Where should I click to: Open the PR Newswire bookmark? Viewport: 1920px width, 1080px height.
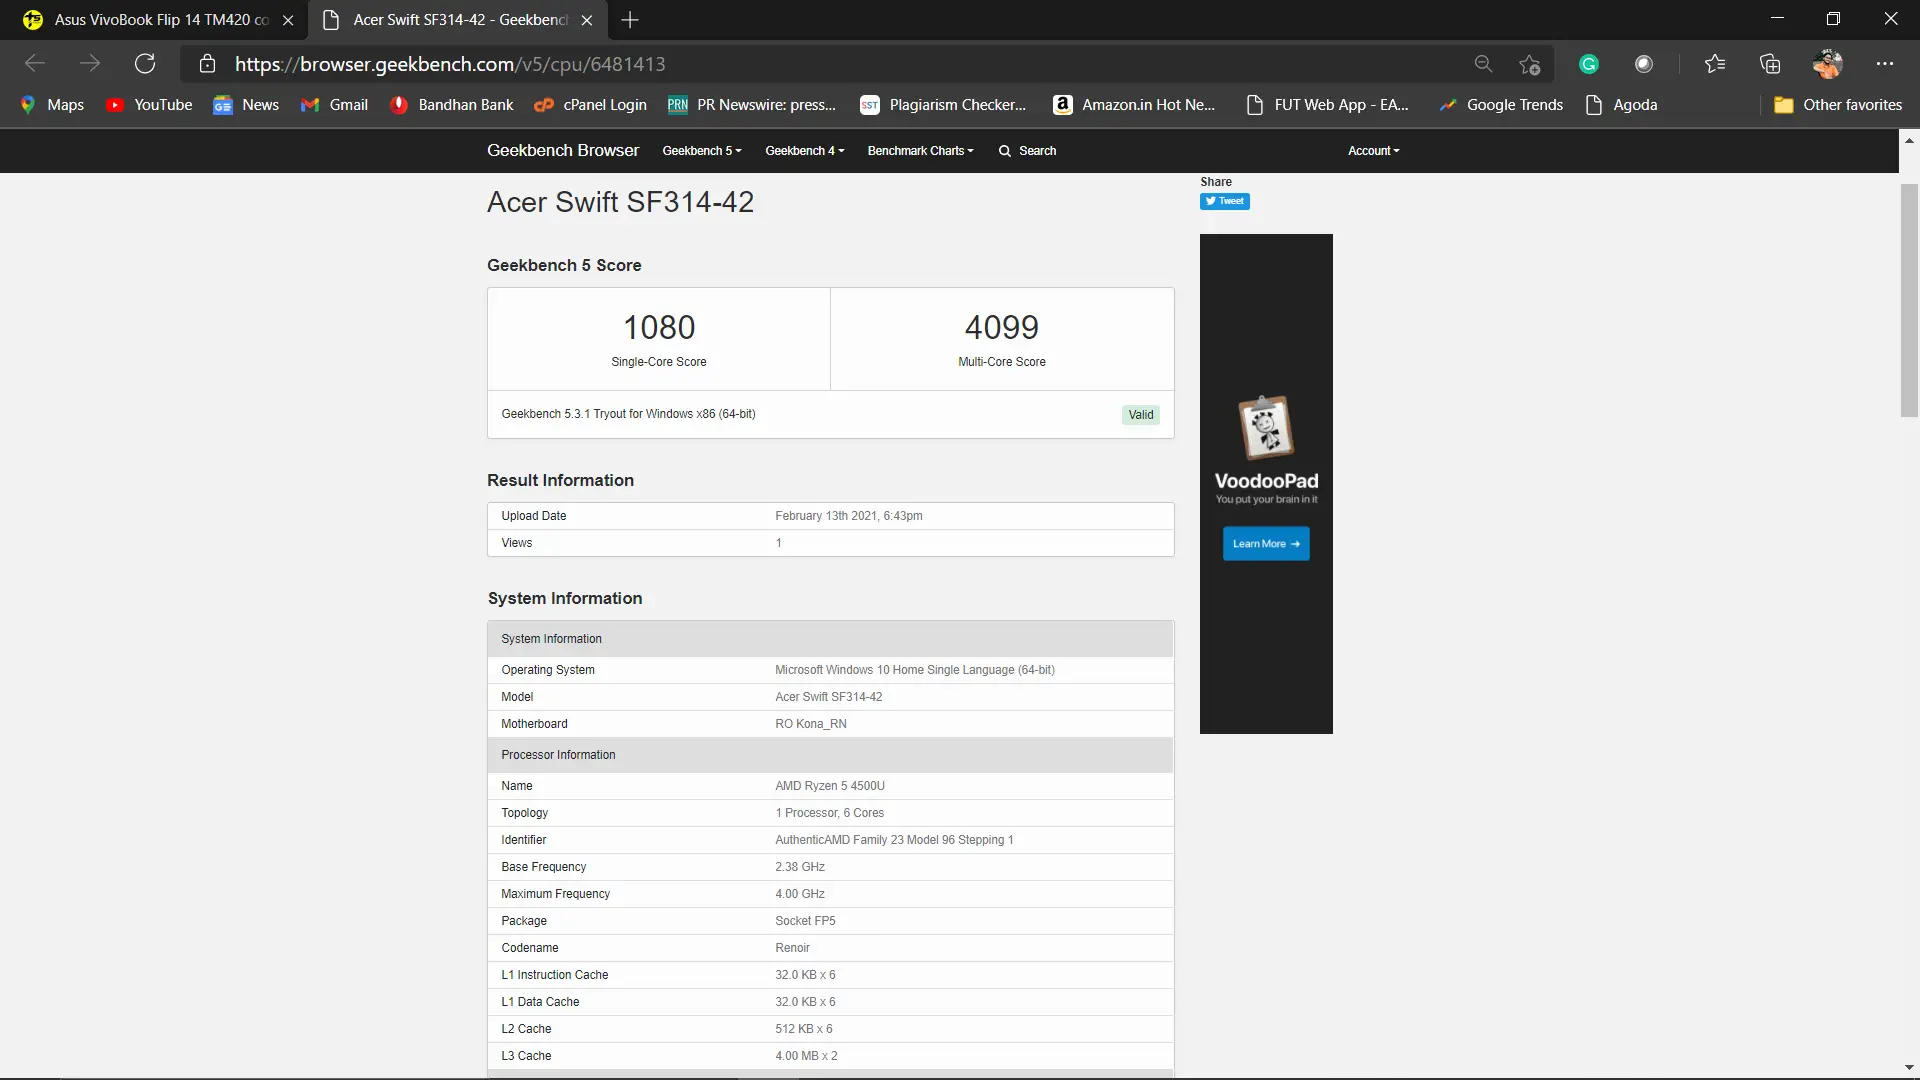coord(752,105)
